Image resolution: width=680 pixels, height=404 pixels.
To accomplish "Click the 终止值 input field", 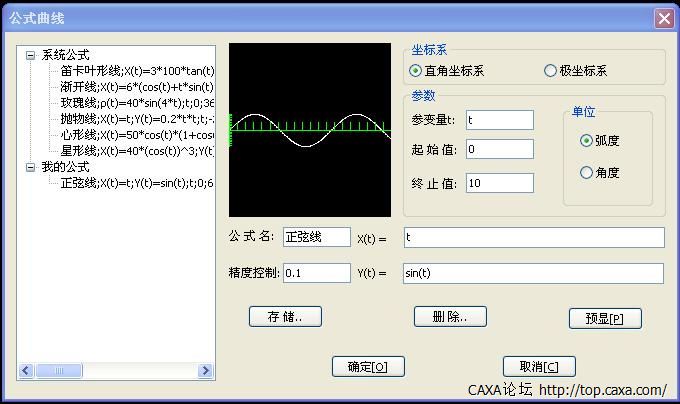I will coord(500,183).
